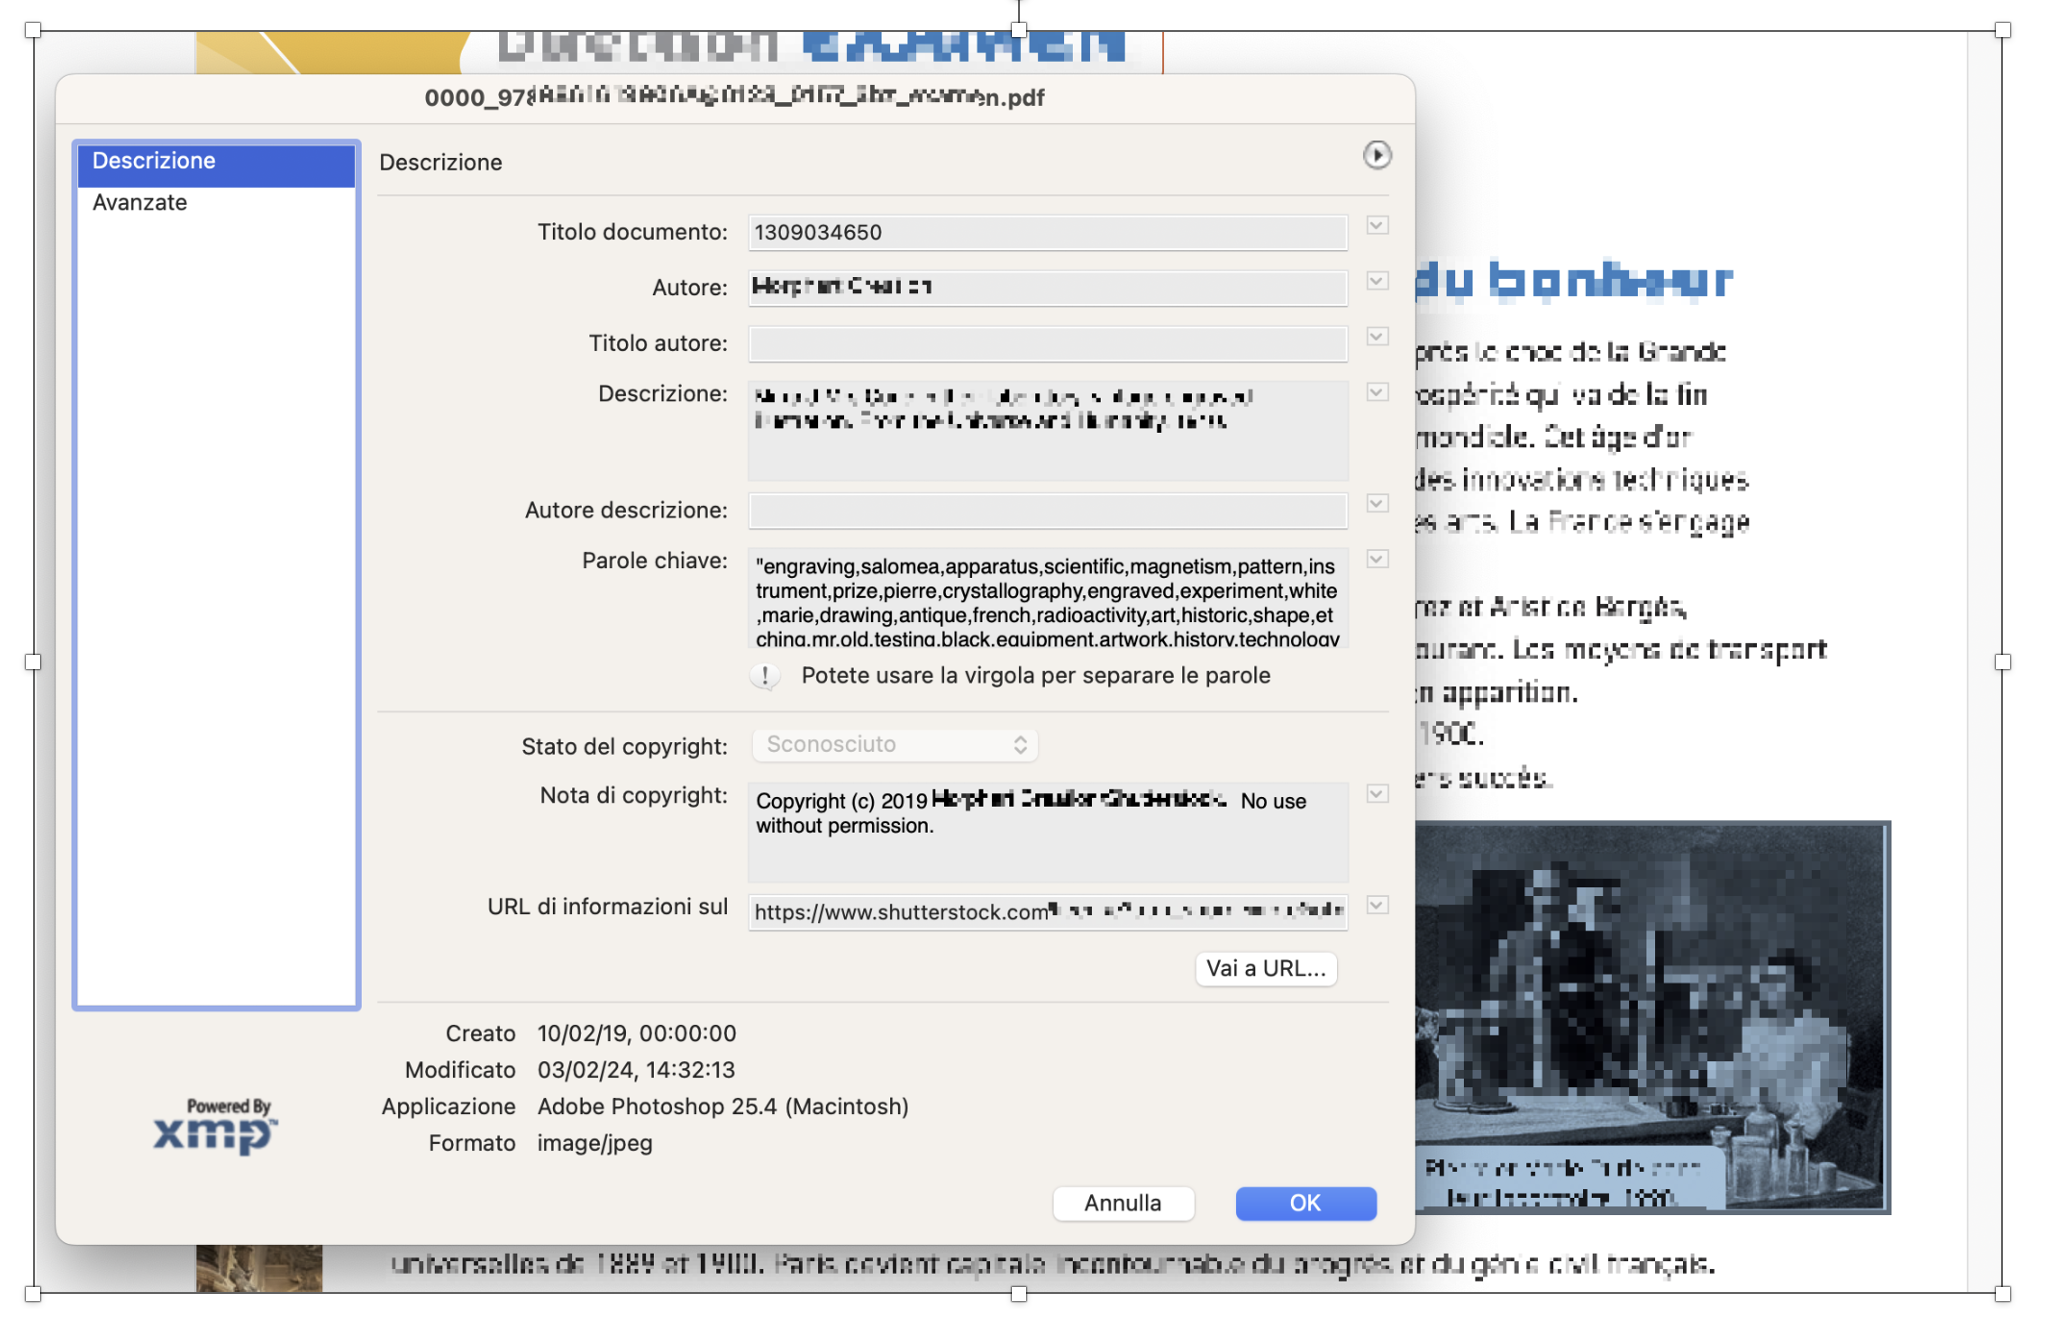This screenshot has width=2062, height=1322.
Task: Click the Annulla button
Action: (1122, 1203)
